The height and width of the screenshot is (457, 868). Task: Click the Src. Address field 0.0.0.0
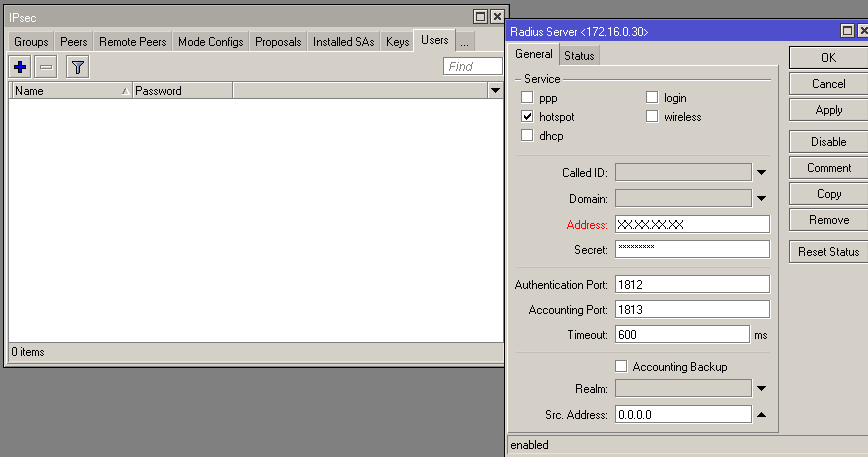click(x=683, y=414)
